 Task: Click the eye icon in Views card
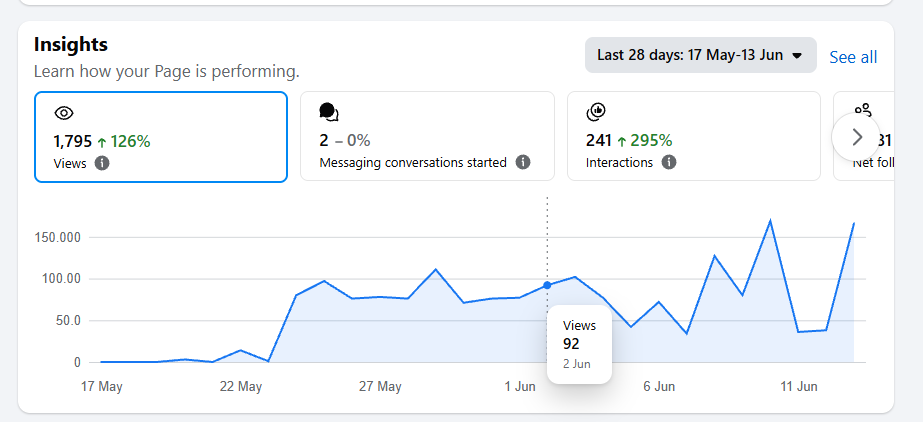click(x=64, y=113)
